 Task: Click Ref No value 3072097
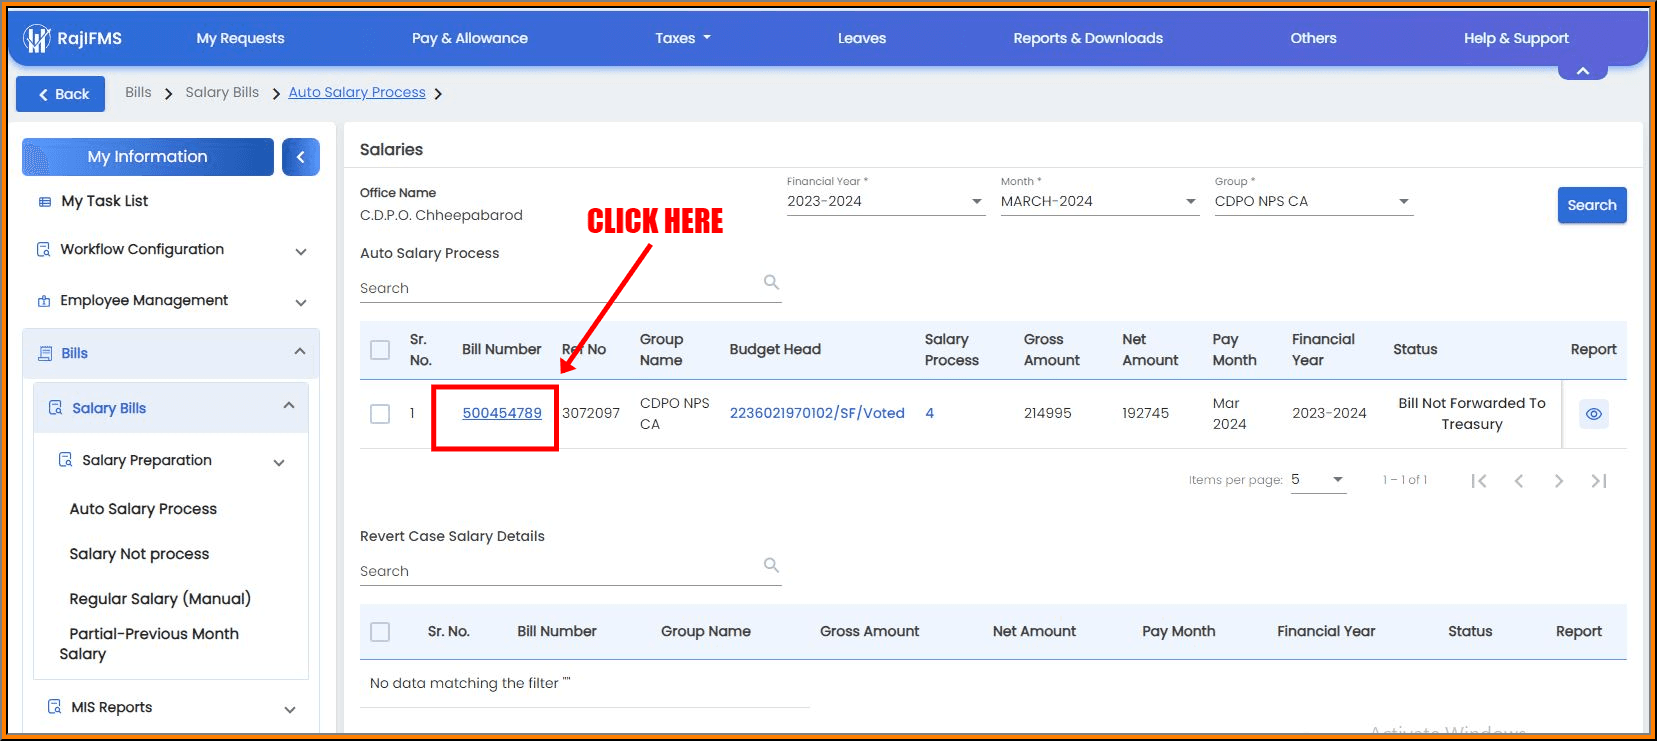coord(591,413)
